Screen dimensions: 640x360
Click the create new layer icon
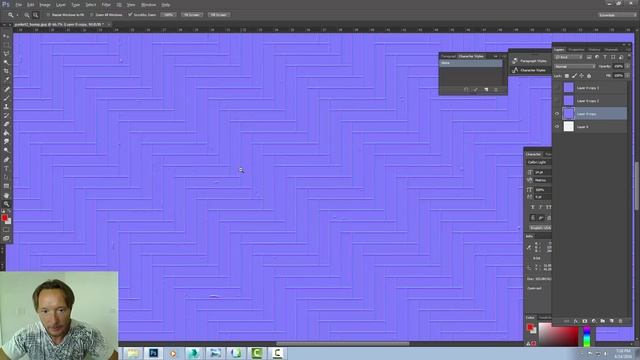coord(611,321)
